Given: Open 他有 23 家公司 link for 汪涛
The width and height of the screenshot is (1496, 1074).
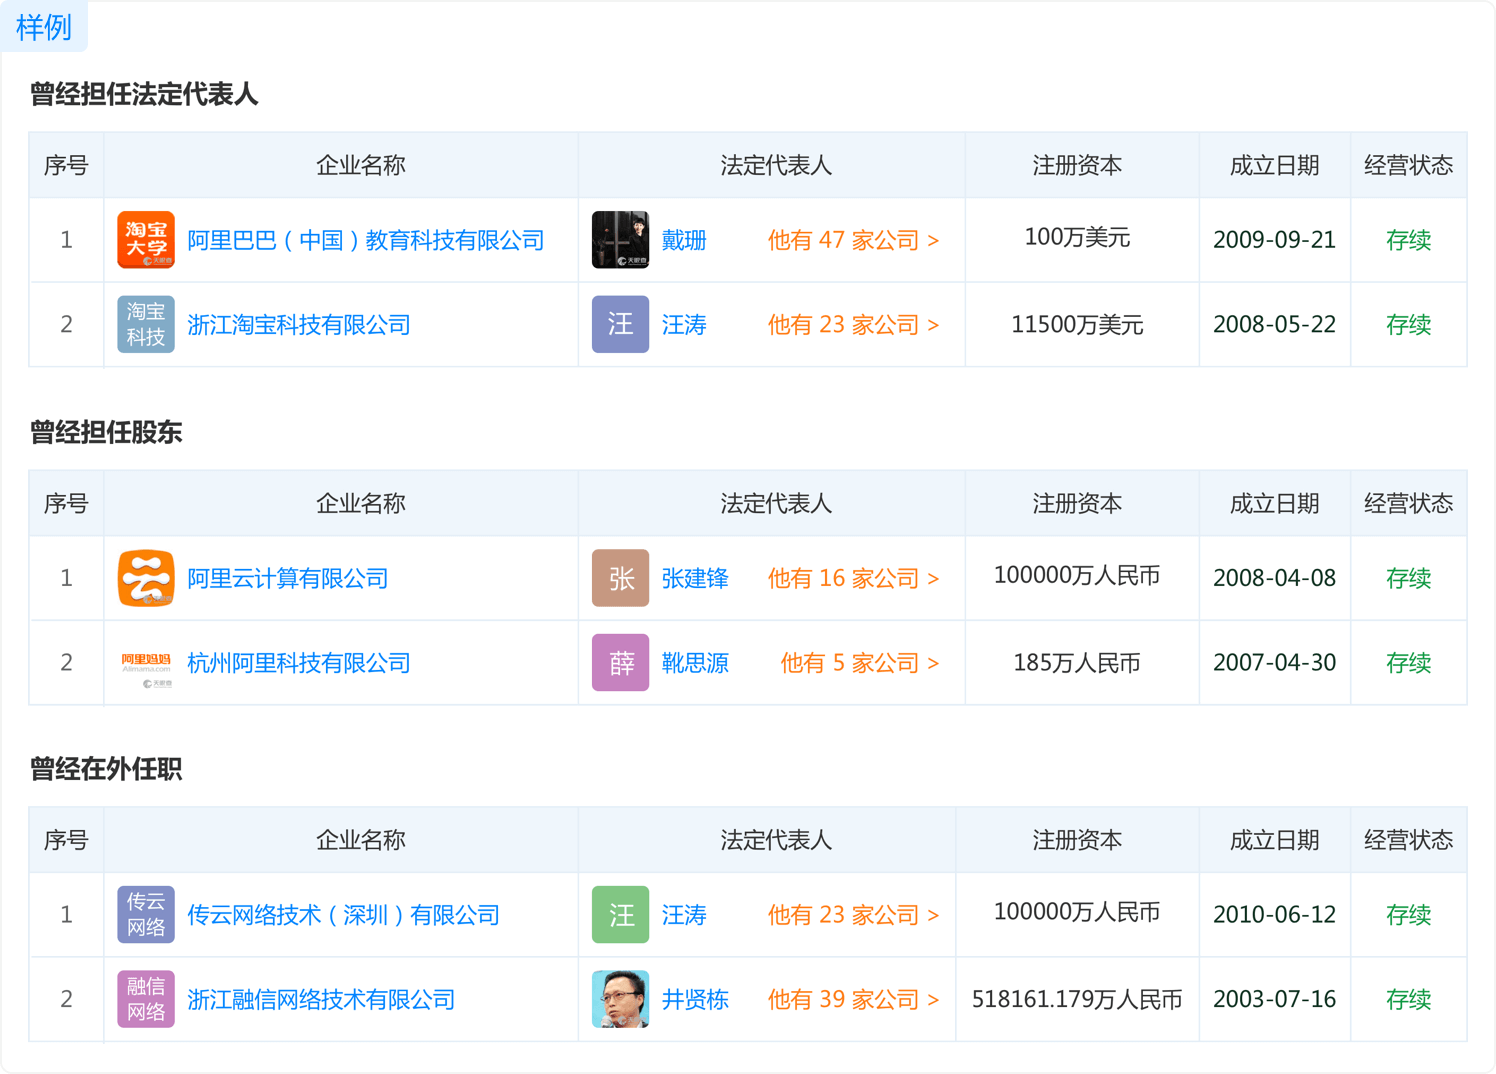Looking at the screenshot, I should [x=852, y=324].
